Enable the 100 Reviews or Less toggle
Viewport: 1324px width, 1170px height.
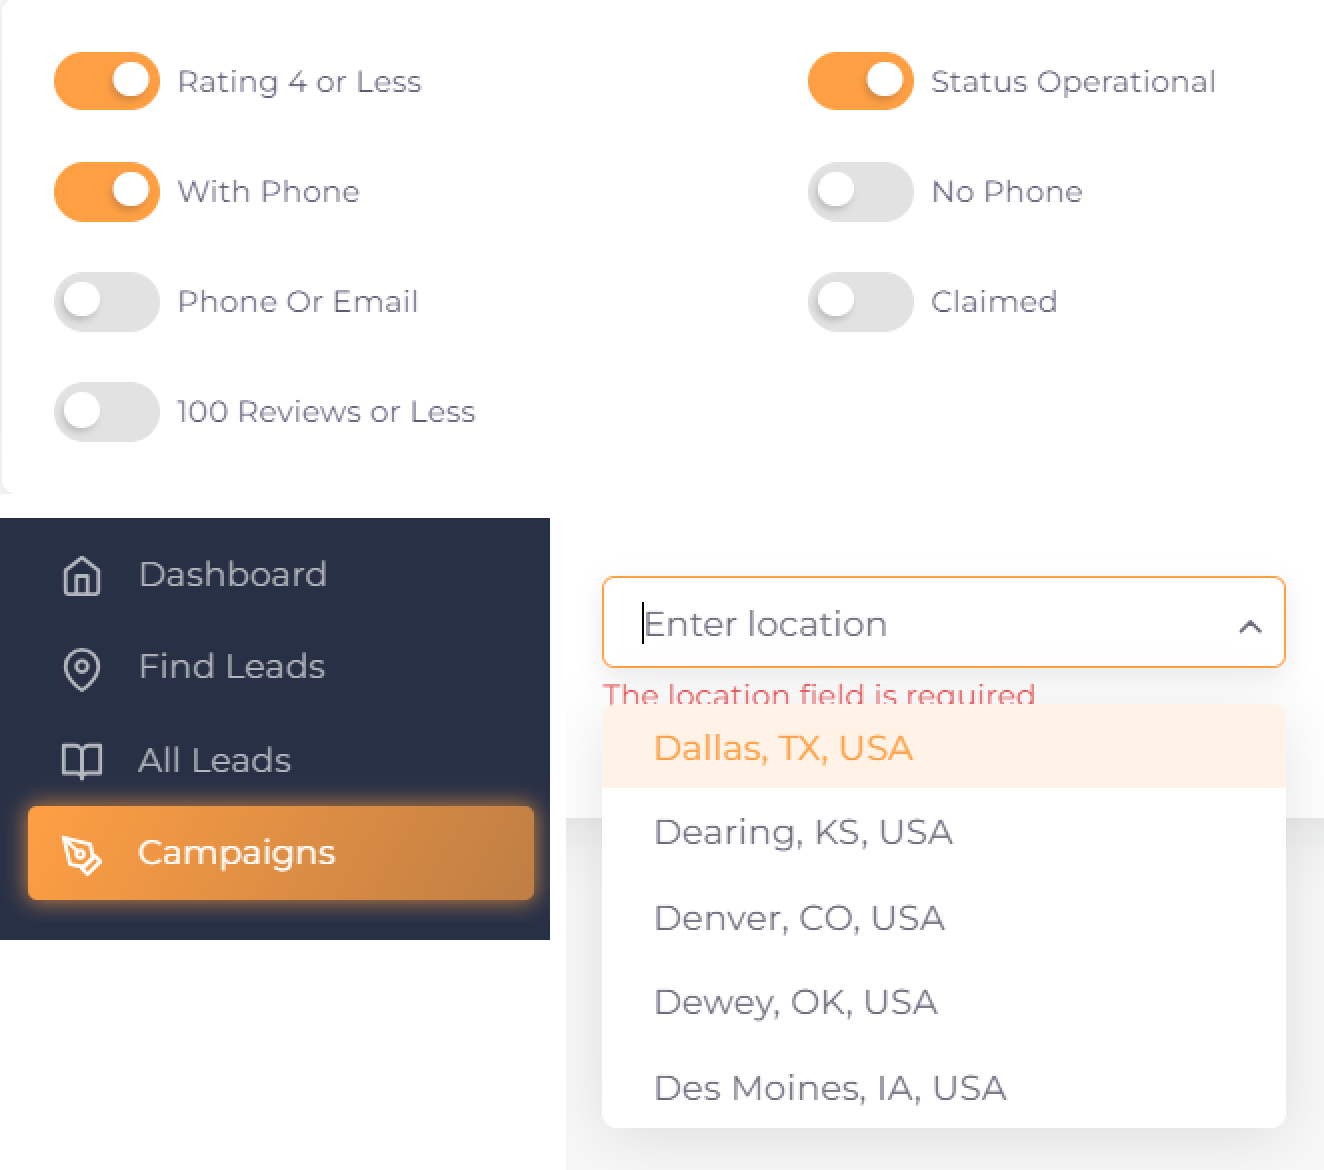107,411
